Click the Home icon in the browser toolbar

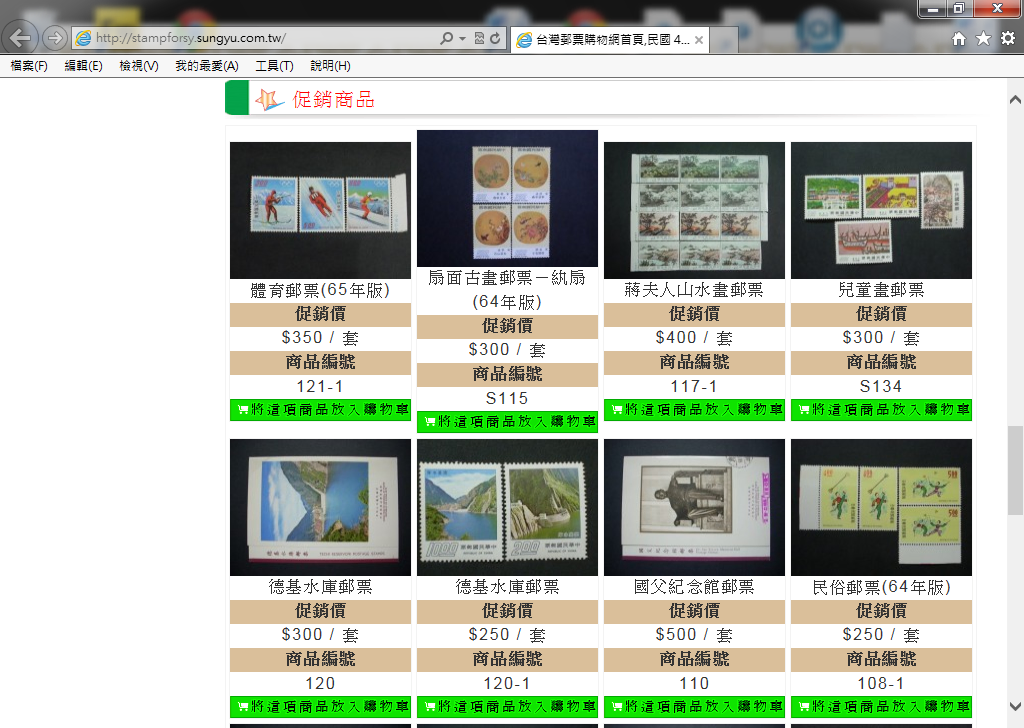click(x=958, y=38)
